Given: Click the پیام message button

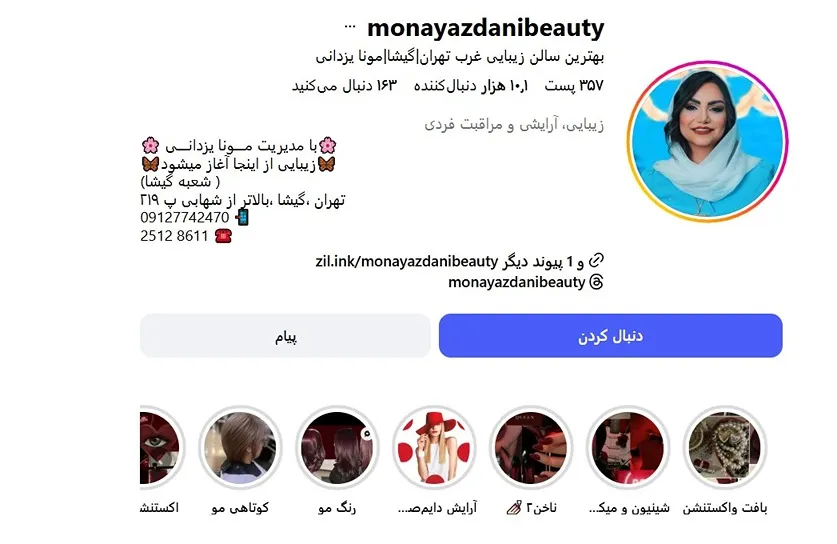Looking at the screenshot, I should [x=285, y=336].
